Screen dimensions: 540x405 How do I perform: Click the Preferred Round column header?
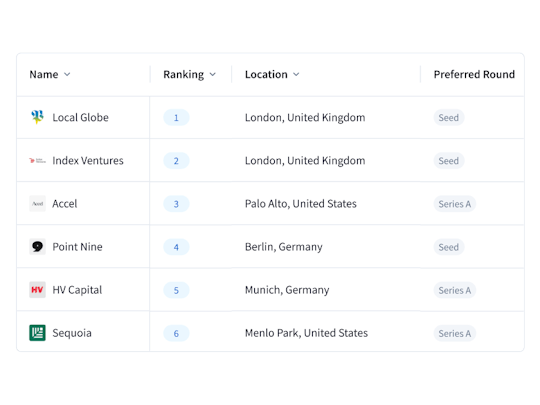pyautogui.click(x=474, y=74)
